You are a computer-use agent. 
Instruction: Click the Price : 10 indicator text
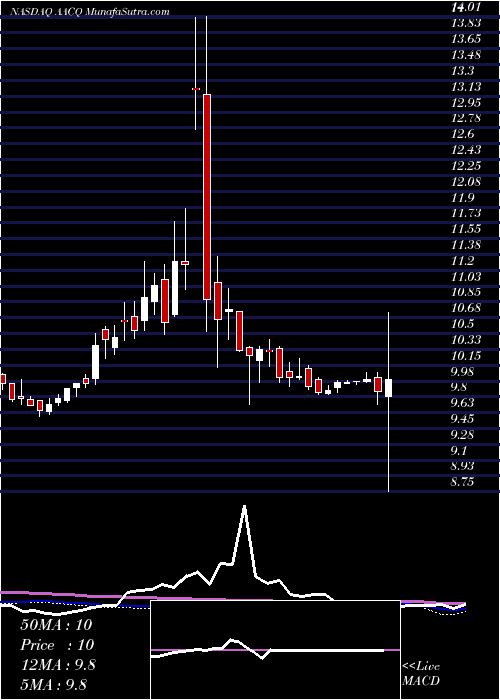point(57,645)
